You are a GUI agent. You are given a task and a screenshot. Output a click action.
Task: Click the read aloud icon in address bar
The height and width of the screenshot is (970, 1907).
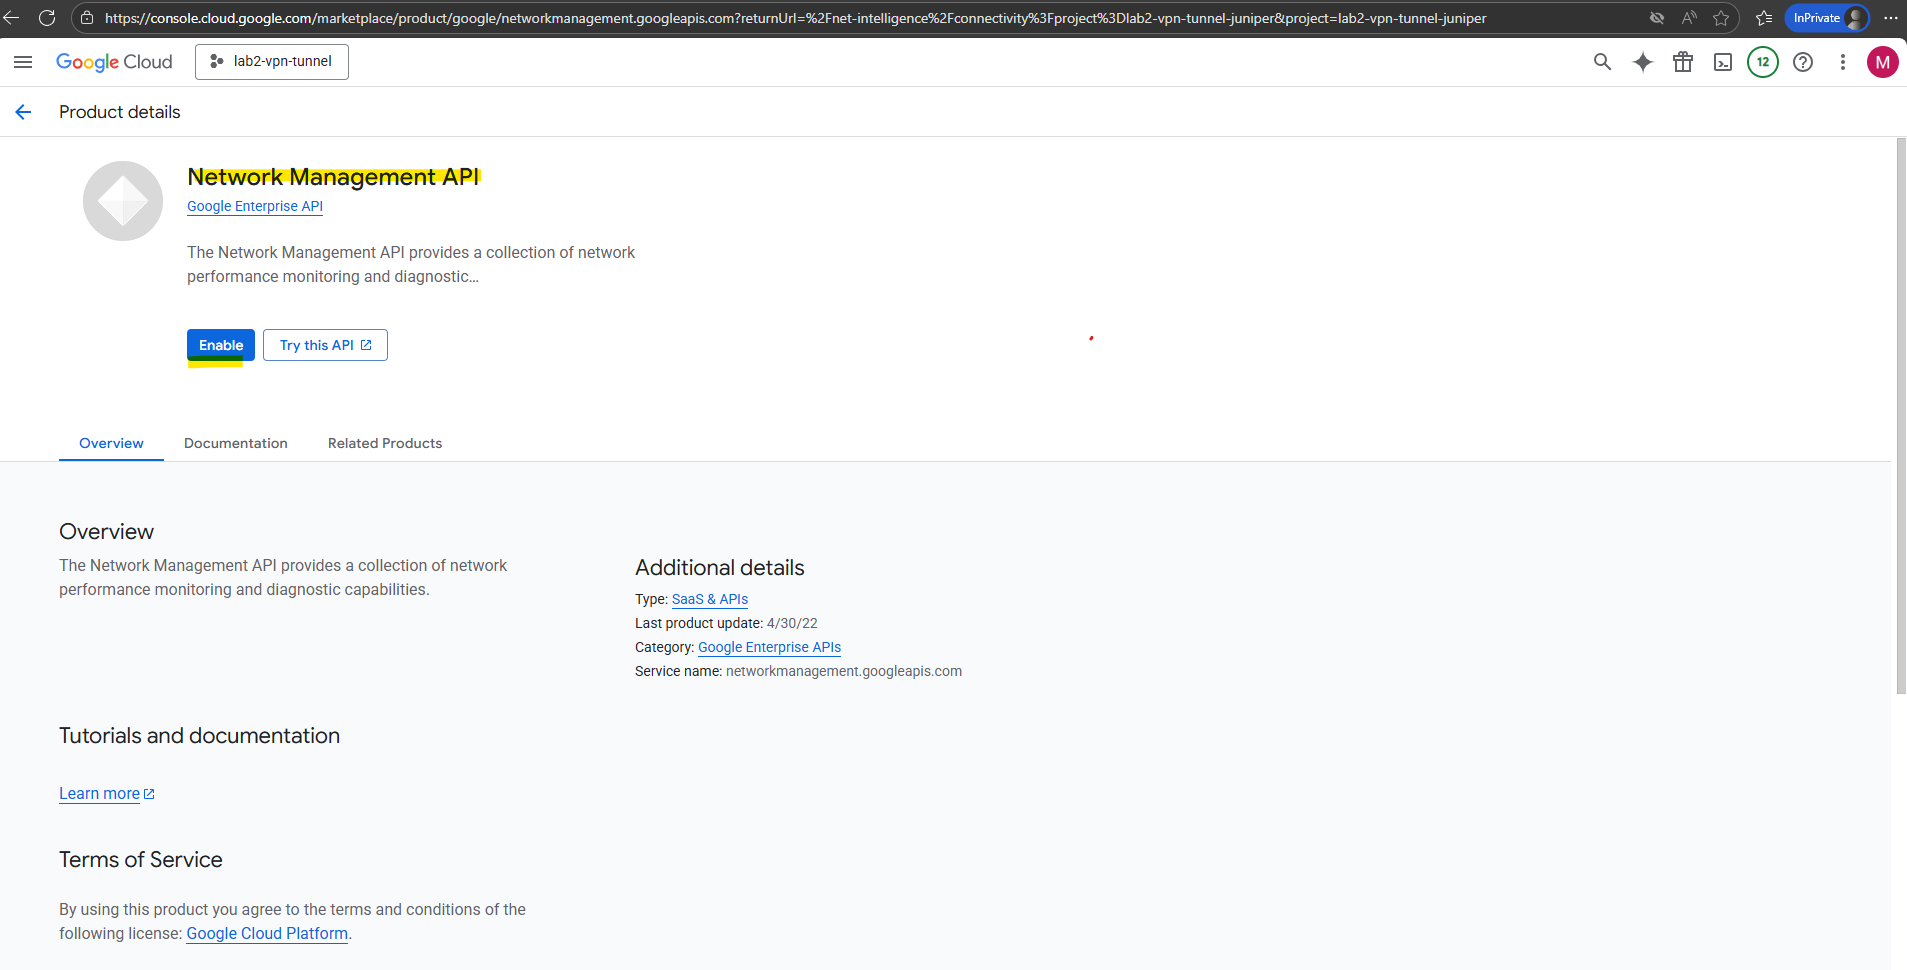click(1689, 18)
